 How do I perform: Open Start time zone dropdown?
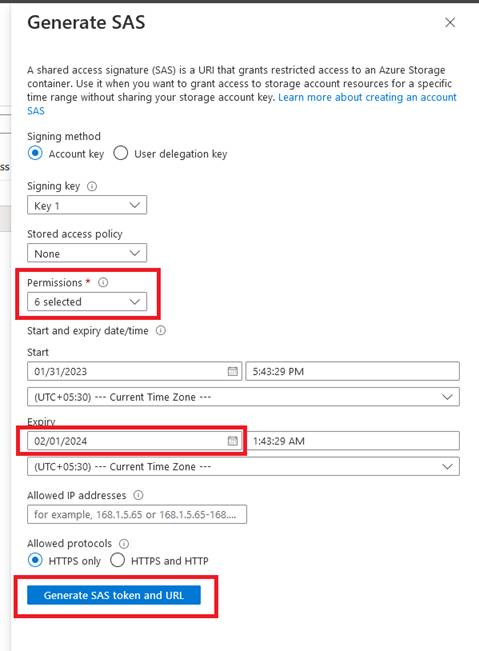point(243,397)
